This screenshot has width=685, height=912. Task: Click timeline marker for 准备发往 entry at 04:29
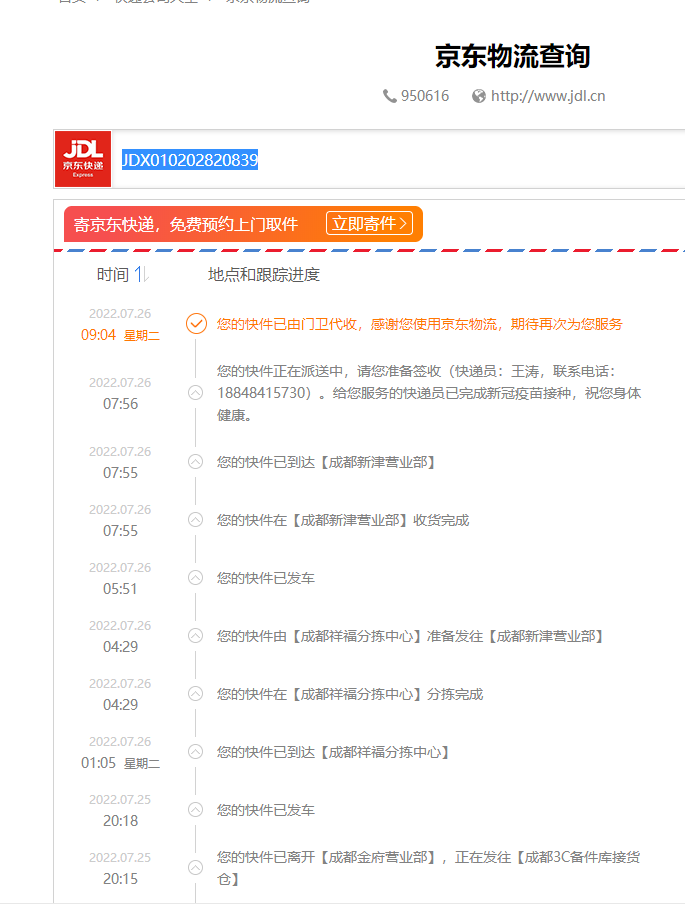pyautogui.click(x=195, y=636)
